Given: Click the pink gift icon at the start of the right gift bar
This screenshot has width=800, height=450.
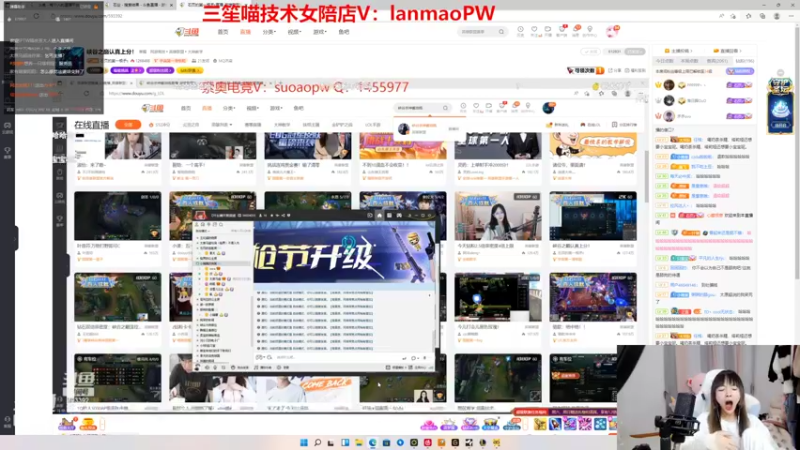Looking at the screenshot, I should (429, 424).
